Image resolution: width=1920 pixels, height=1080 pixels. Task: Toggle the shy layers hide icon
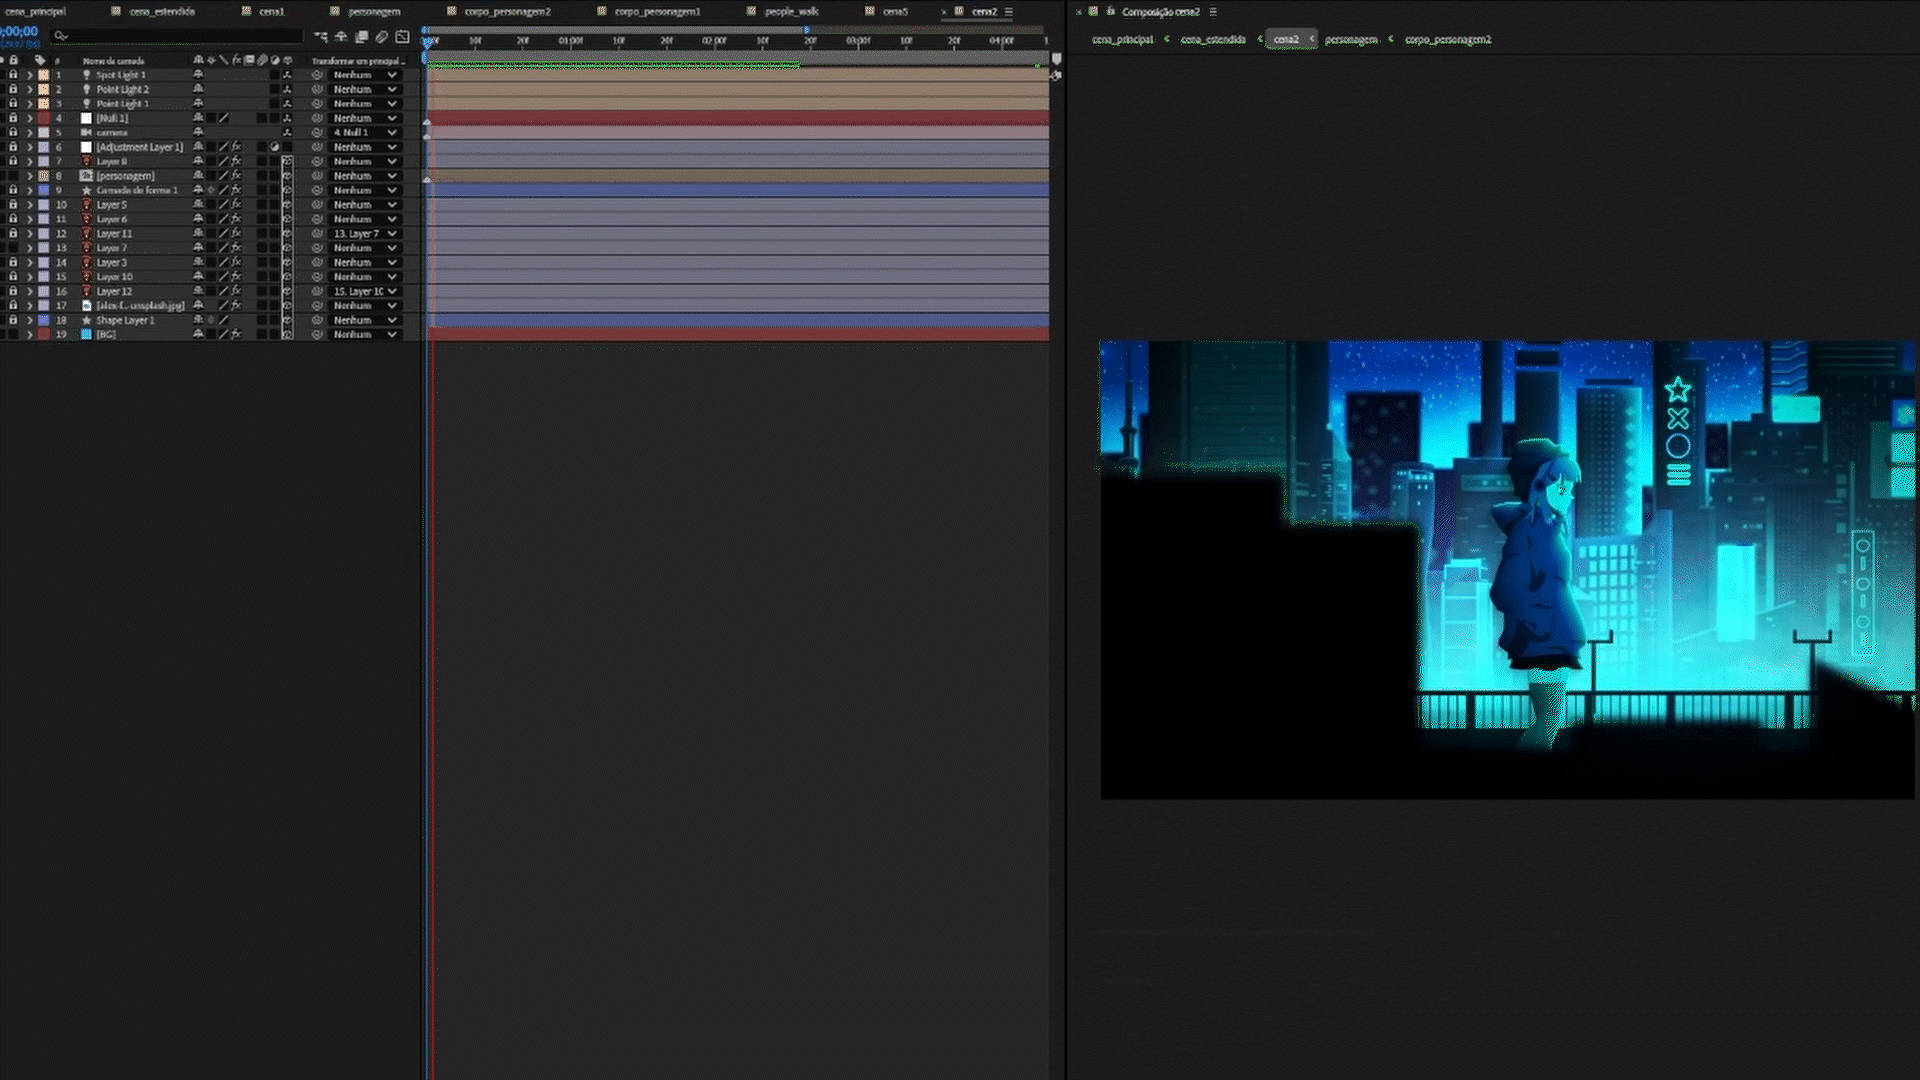(x=341, y=37)
